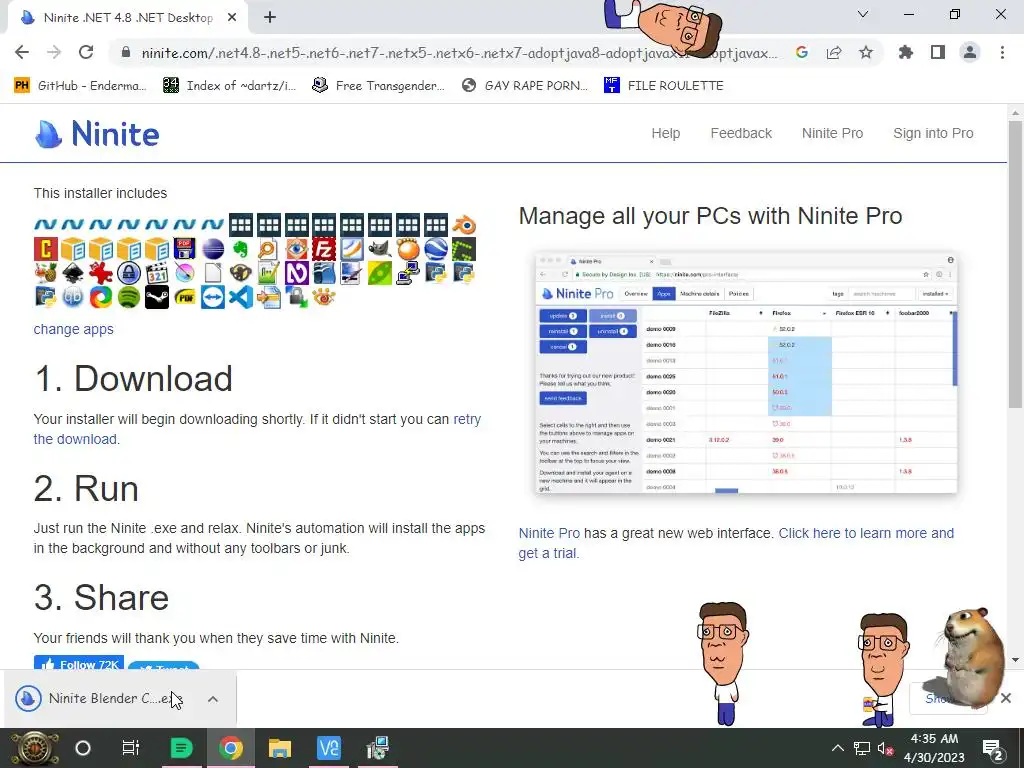Click the Greenshot green G icon
The height and width of the screenshot is (768, 1024).
tap(464, 249)
